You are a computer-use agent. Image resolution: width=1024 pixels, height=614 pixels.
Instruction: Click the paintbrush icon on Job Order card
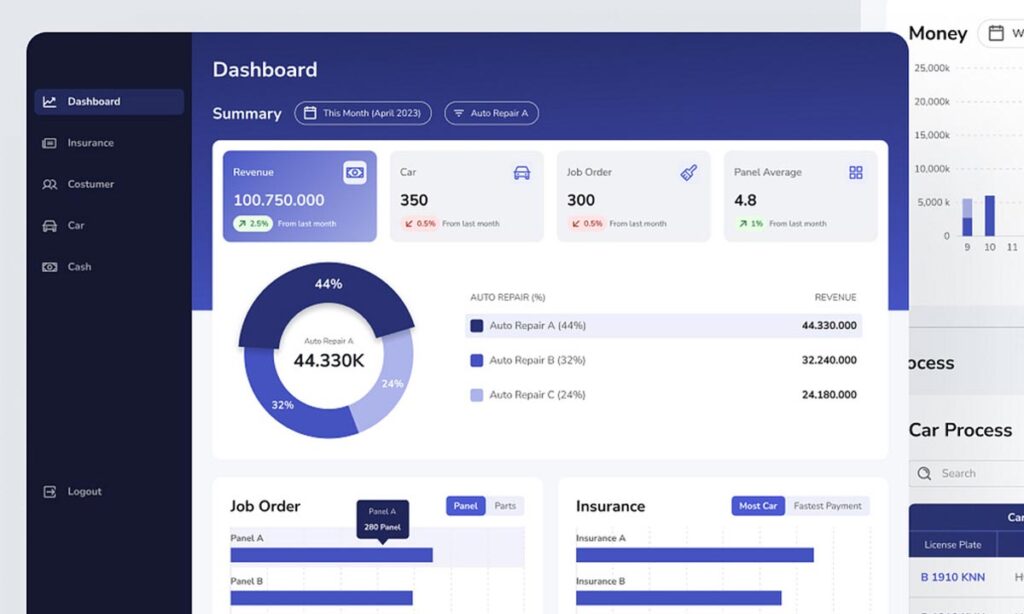pos(689,172)
